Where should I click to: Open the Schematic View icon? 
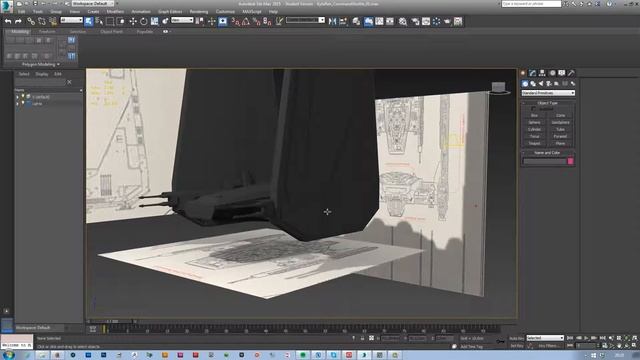click(x=390, y=21)
